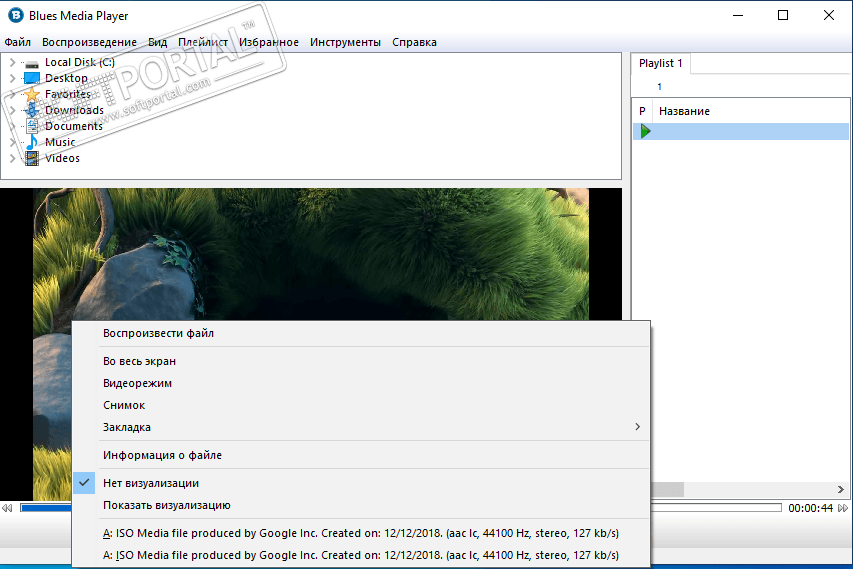Click the green play icon in playlist row
The width and height of the screenshot is (853, 569).
645,131
